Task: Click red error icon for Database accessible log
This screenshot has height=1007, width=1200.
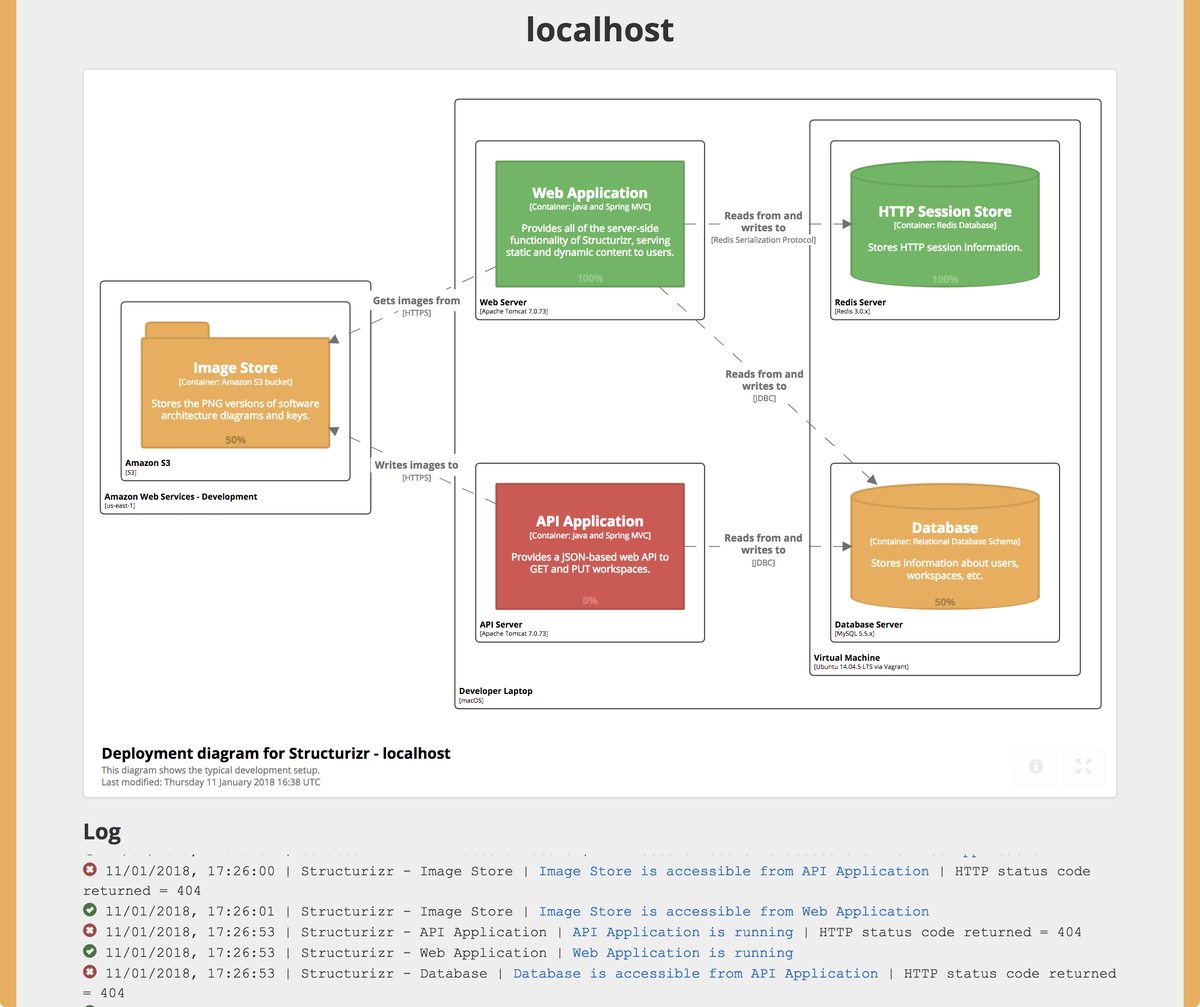Action: [x=90, y=972]
